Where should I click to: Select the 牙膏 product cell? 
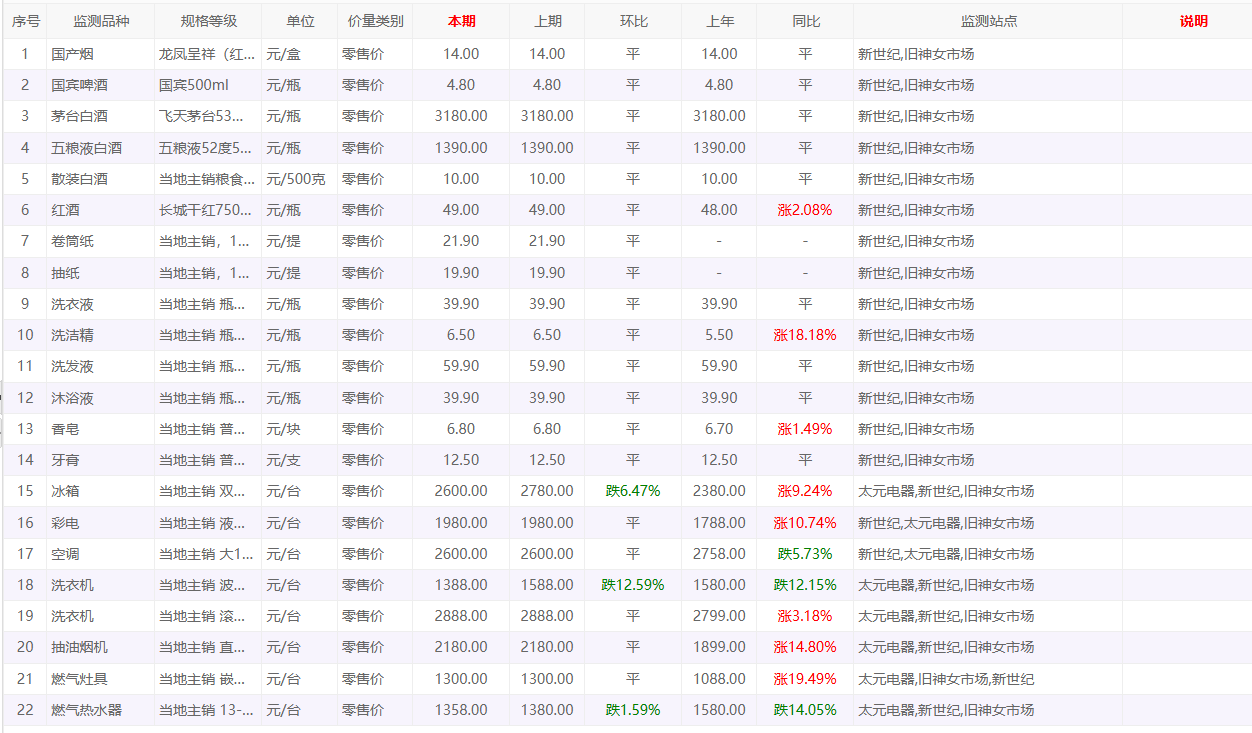click(x=101, y=460)
